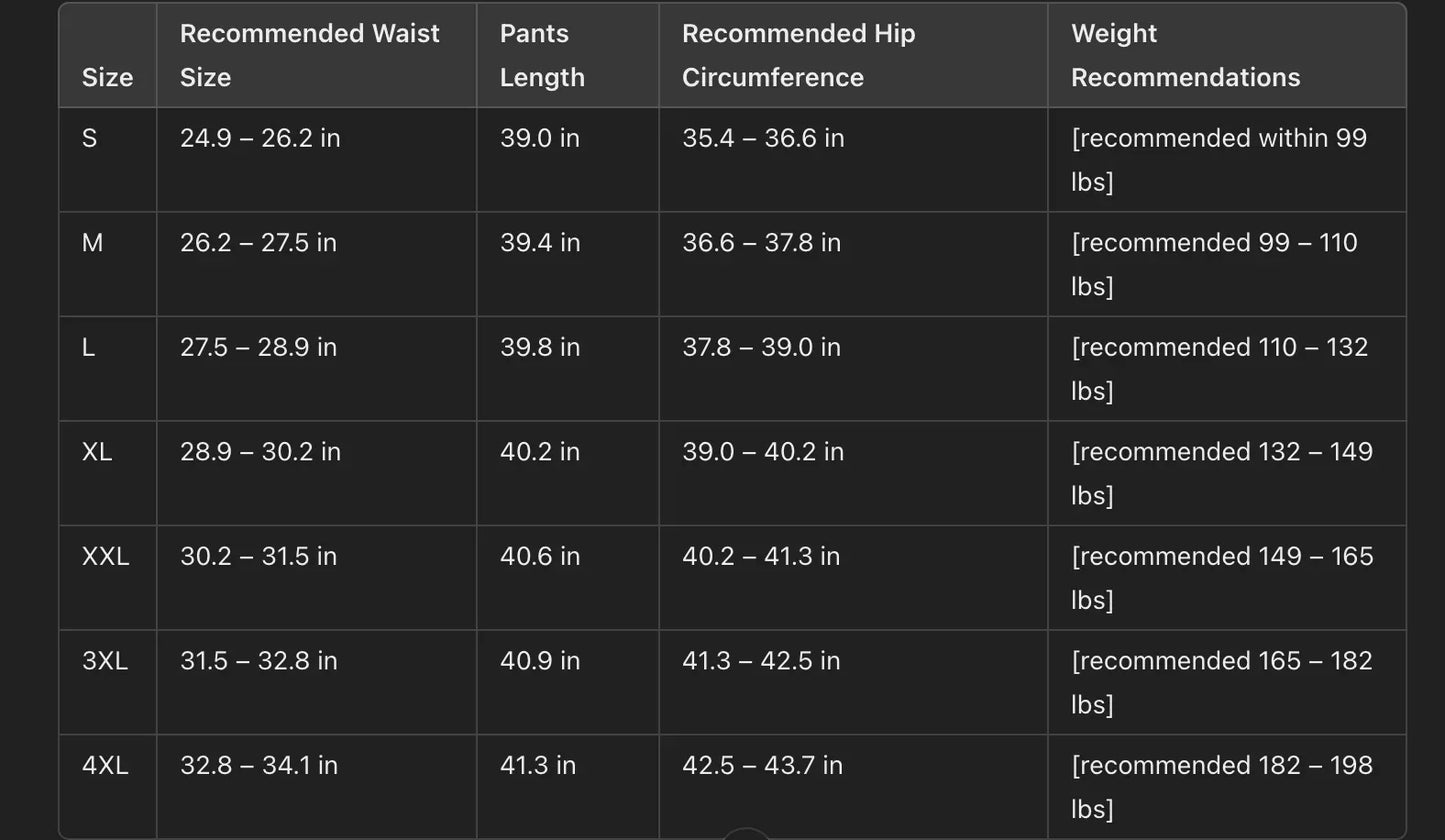Click the "3XL" size label
The image size is (1445, 840).
click(105, 661)
